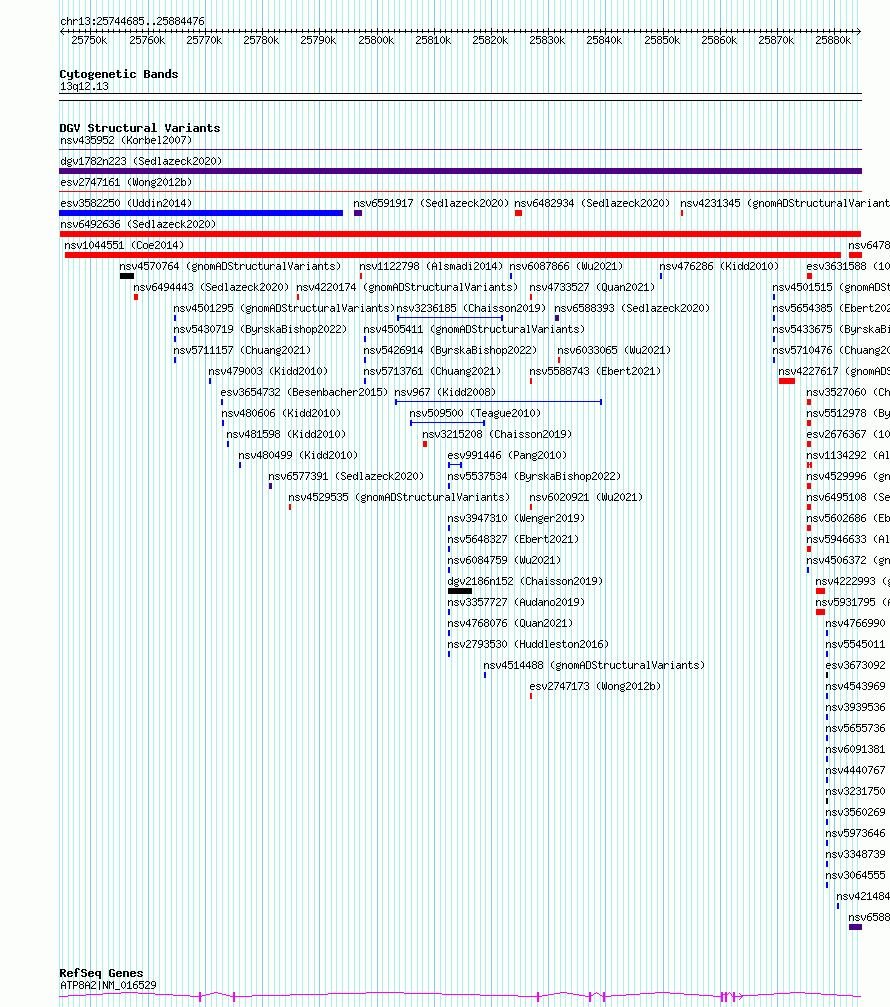The width and height of the screenshot is (890, 1007).
Task: Open variant nsv6591917 (Sedlazeck2020)
Action: (431, 203)
